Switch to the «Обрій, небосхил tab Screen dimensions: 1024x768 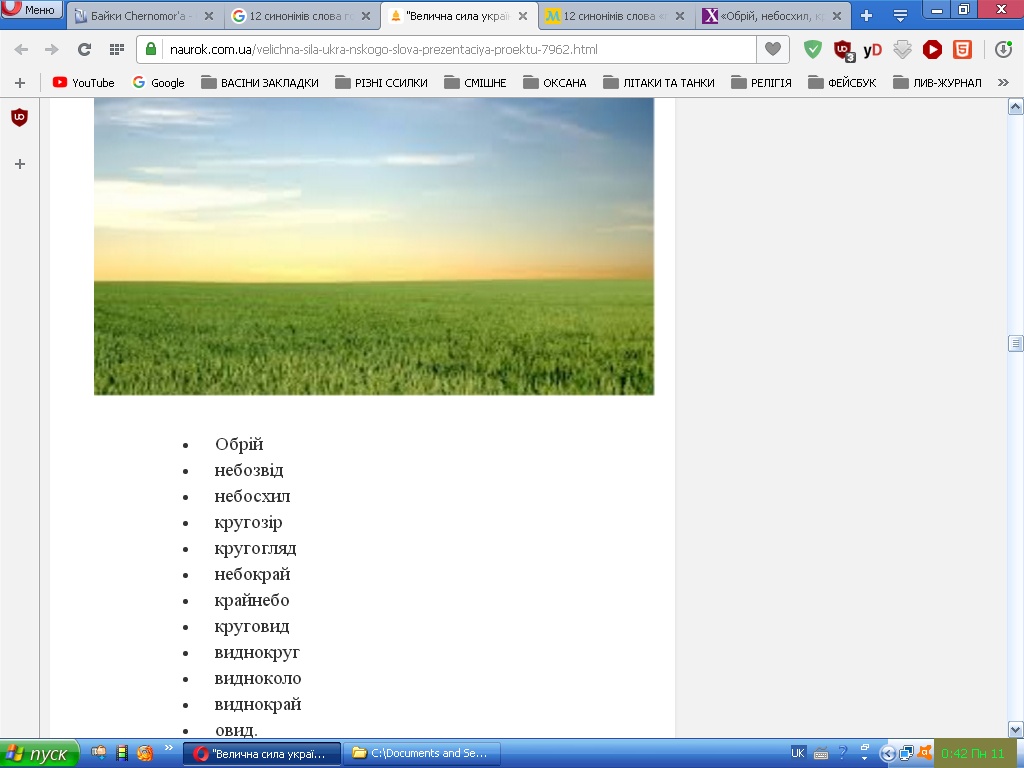pyautogui.click(x=773, y=16)
